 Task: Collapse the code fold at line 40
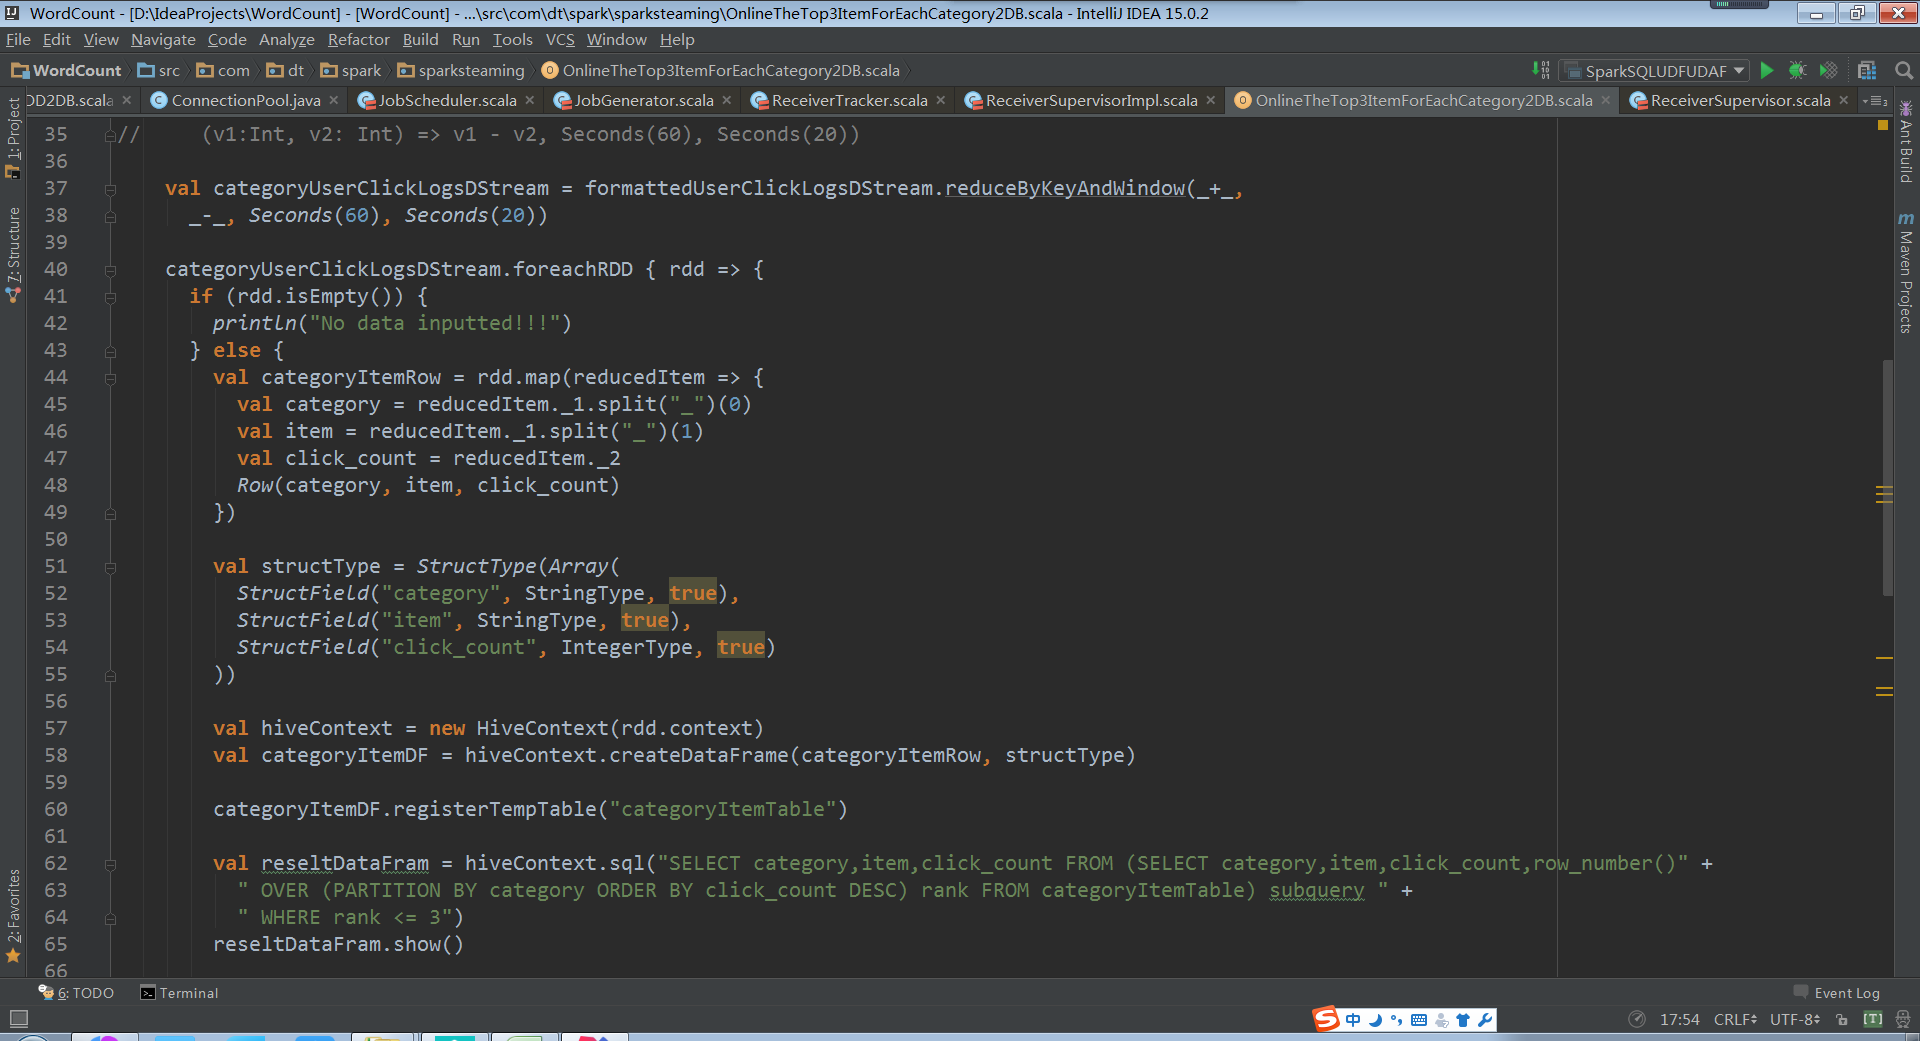click(110, 270)
